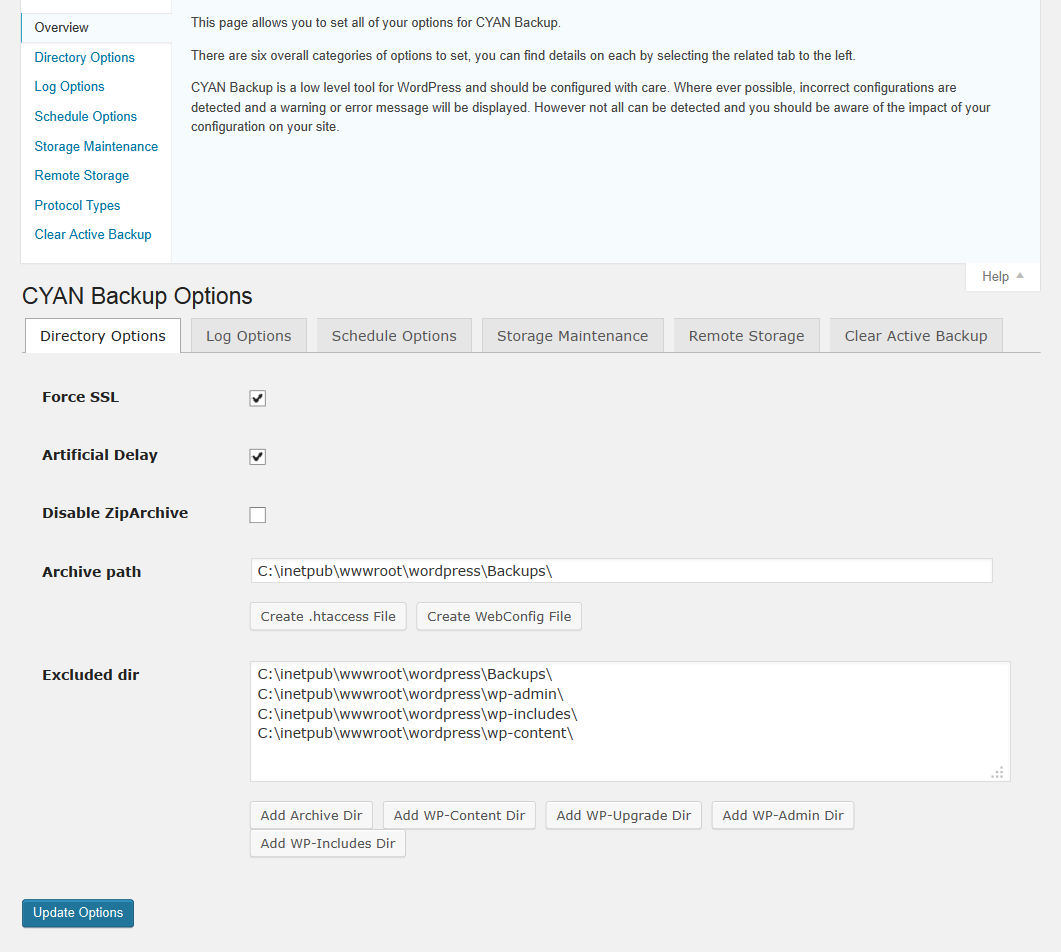Enable the Disable ZipArchive checkbox
The width and height of the screenshot is (1061, 952).
point(257,515)
